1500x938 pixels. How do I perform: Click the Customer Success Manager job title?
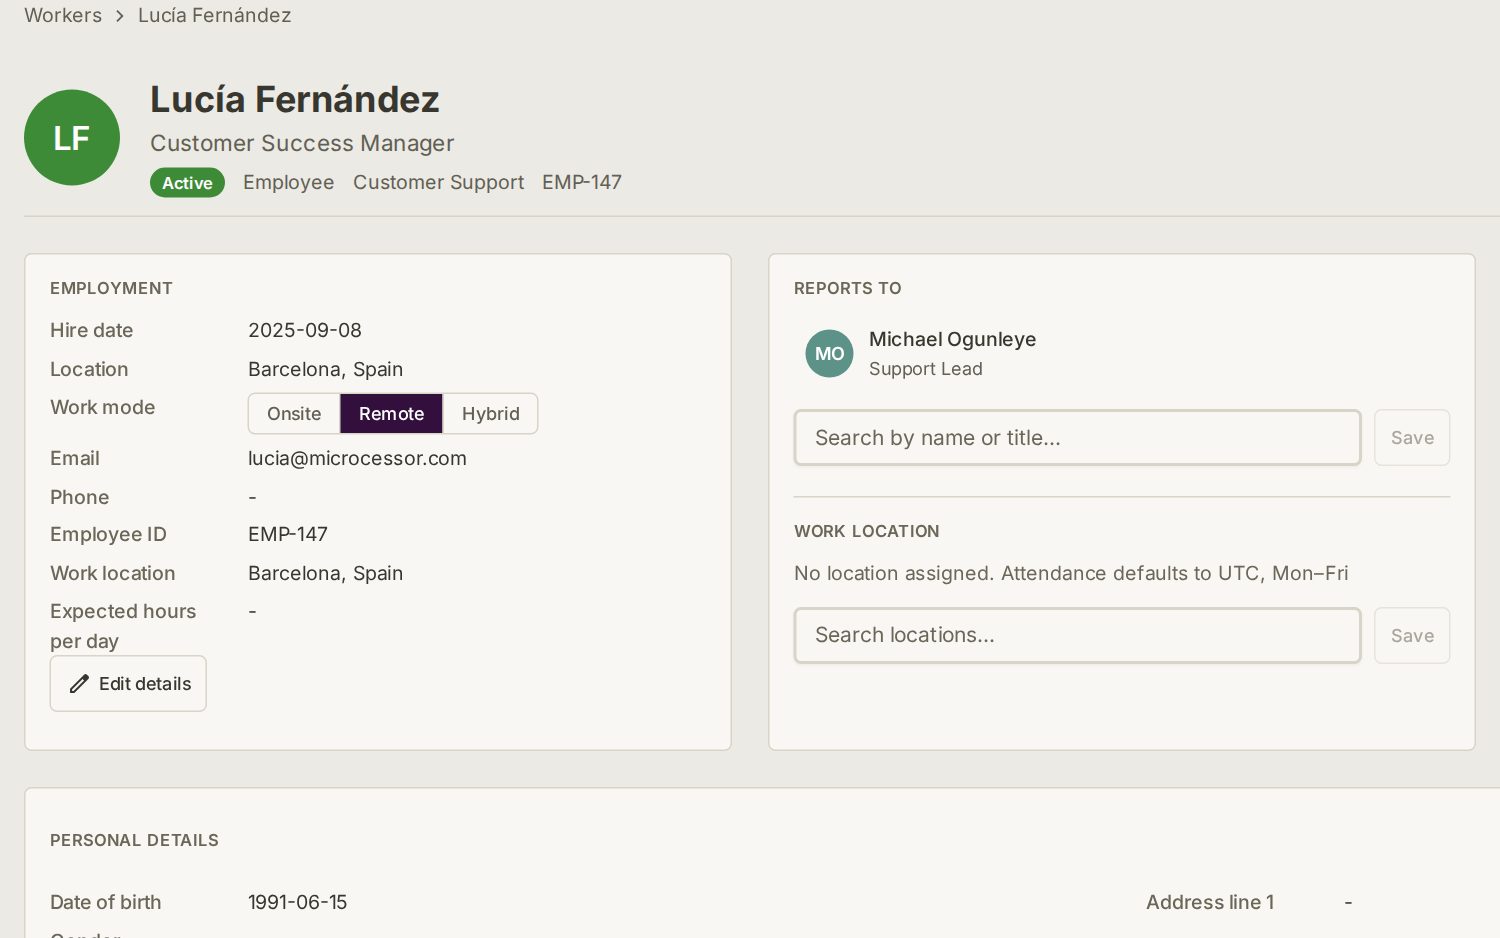(302, 144)
